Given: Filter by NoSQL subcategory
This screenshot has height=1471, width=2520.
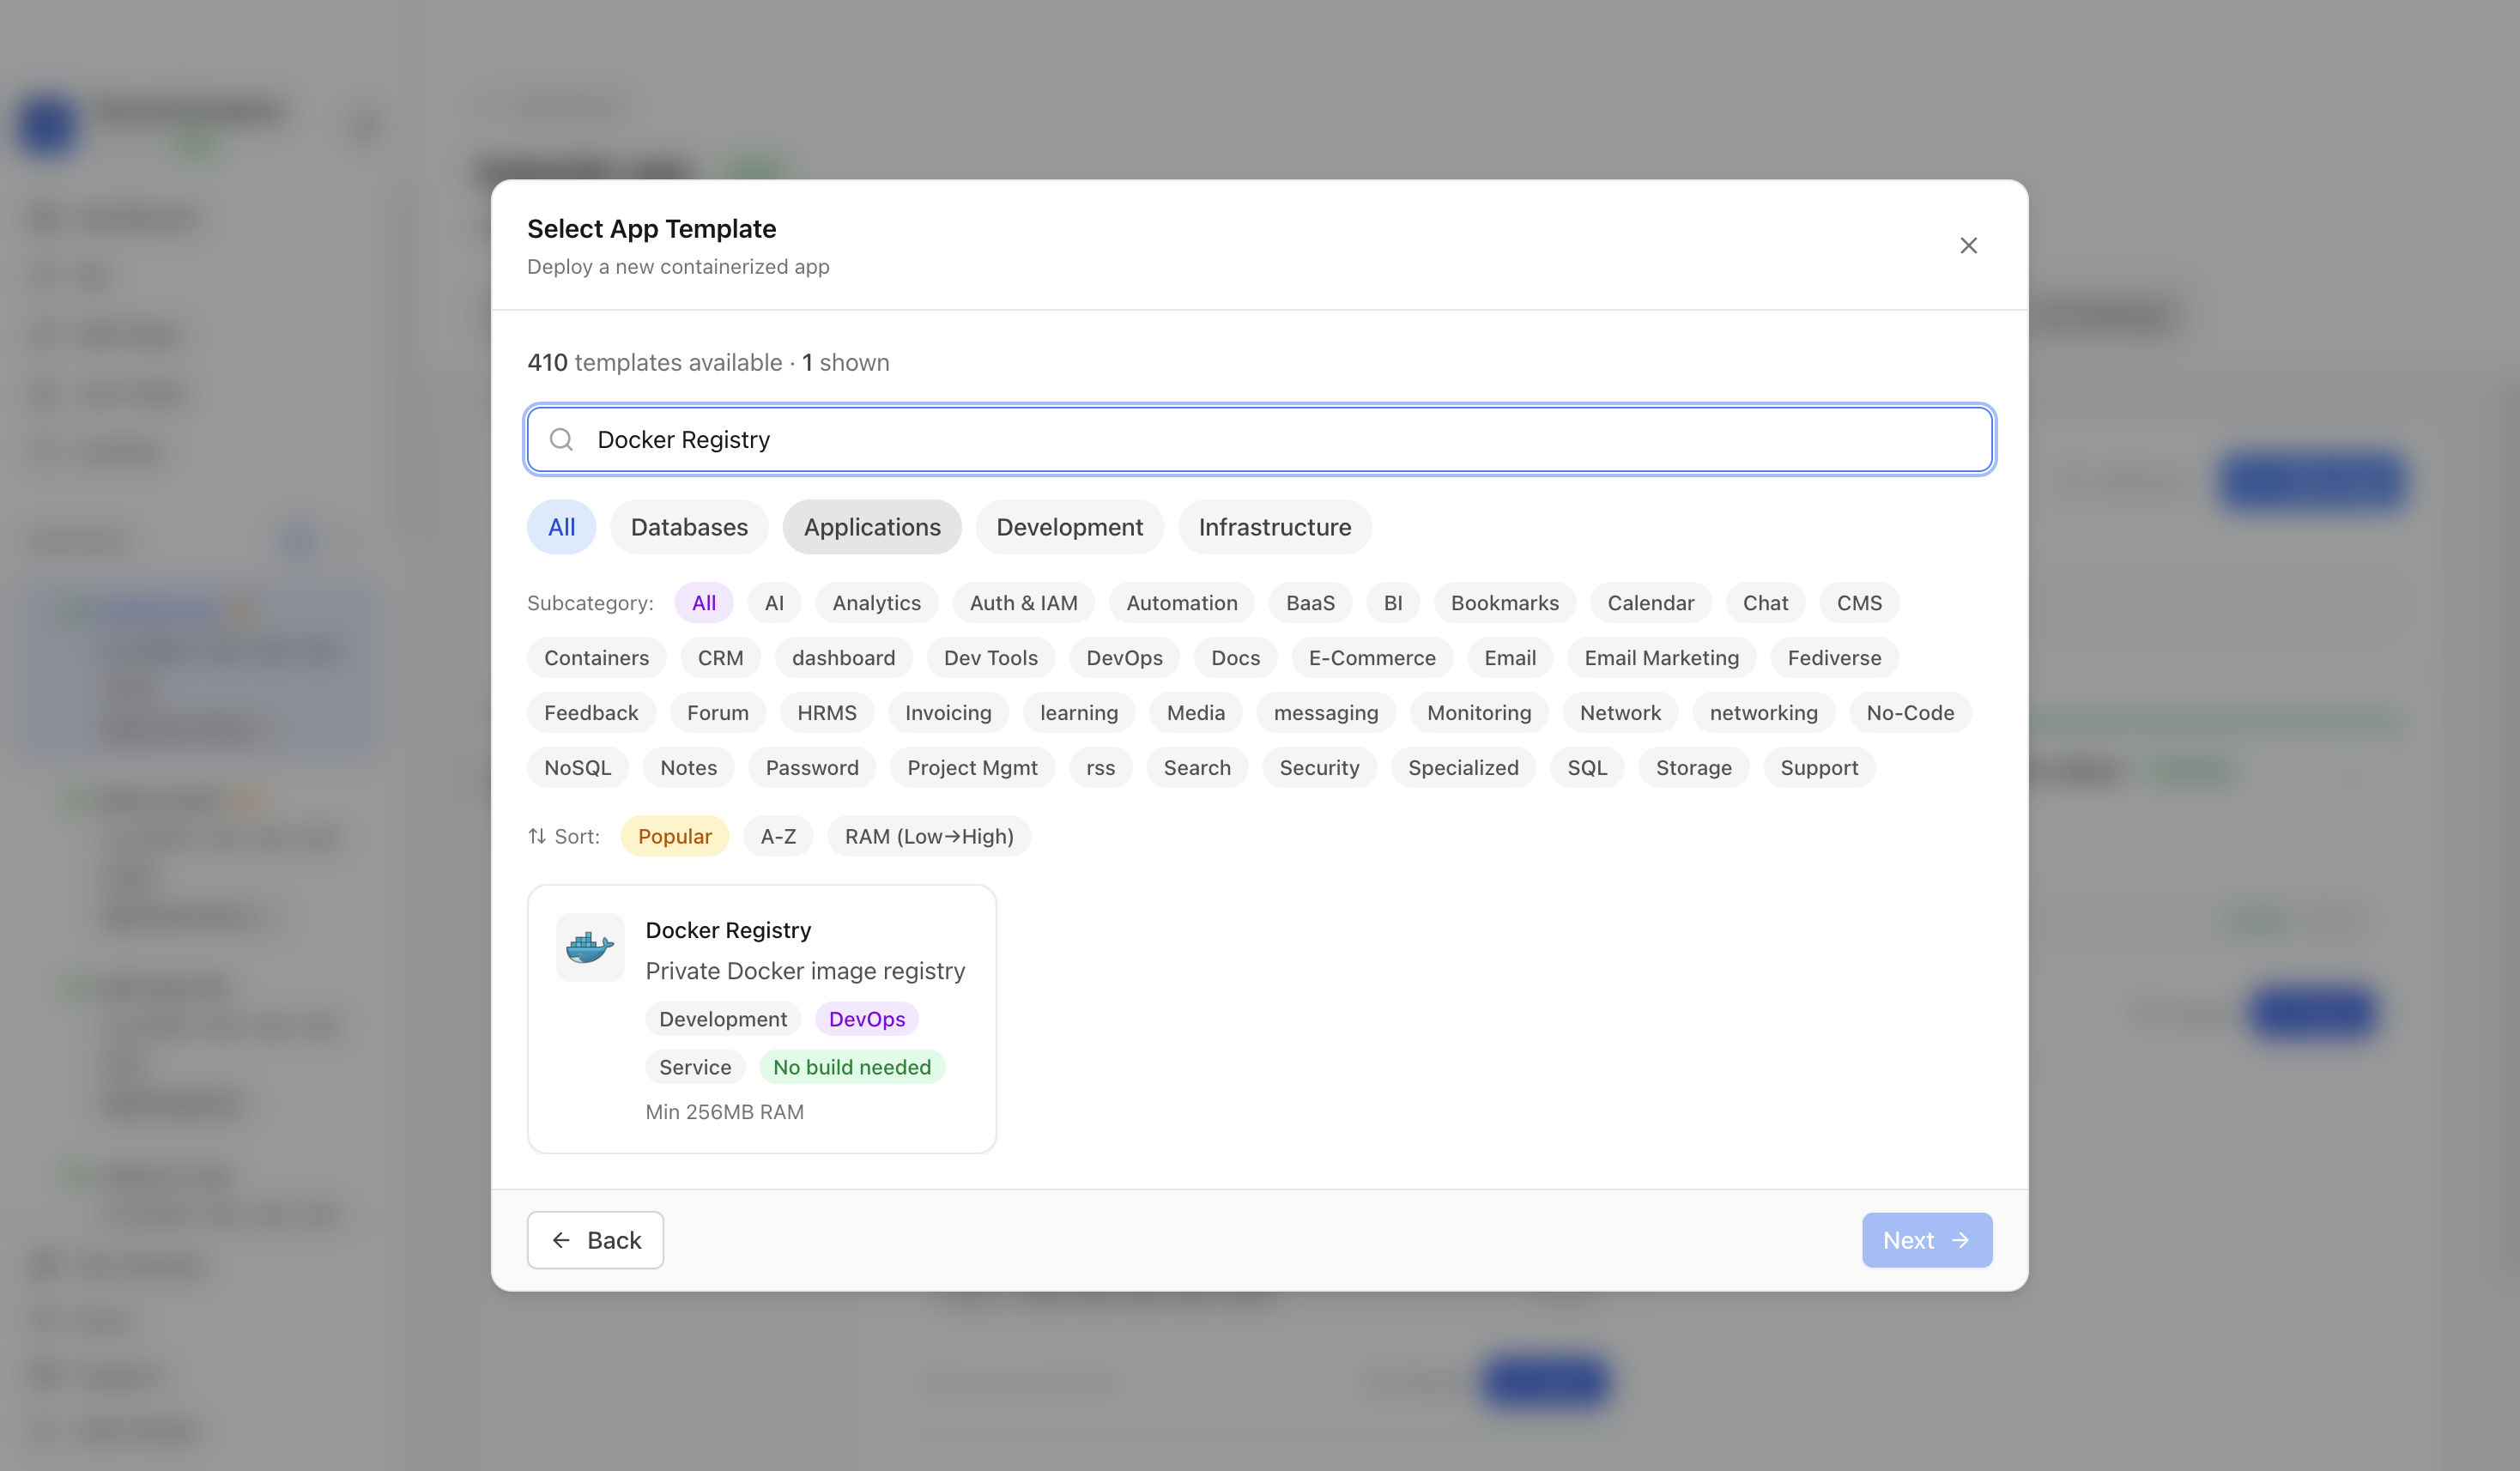Looking at the screenshot, I should (577, 768).
